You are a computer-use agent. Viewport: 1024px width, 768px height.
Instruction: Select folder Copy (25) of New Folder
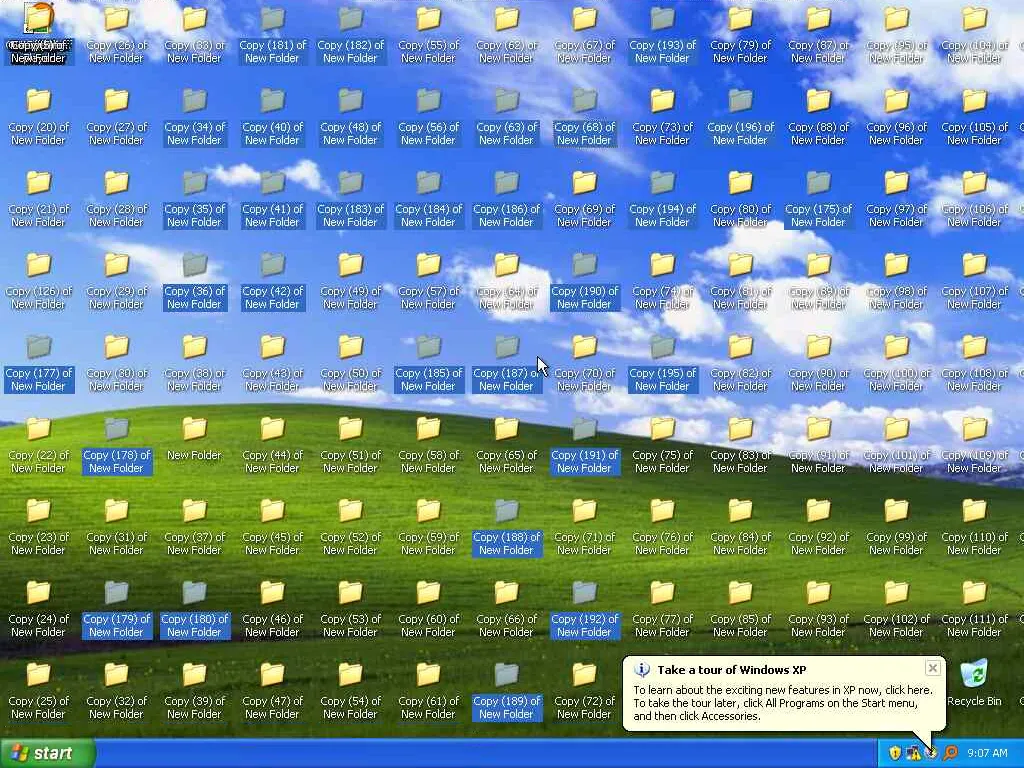tap(38, 691)
